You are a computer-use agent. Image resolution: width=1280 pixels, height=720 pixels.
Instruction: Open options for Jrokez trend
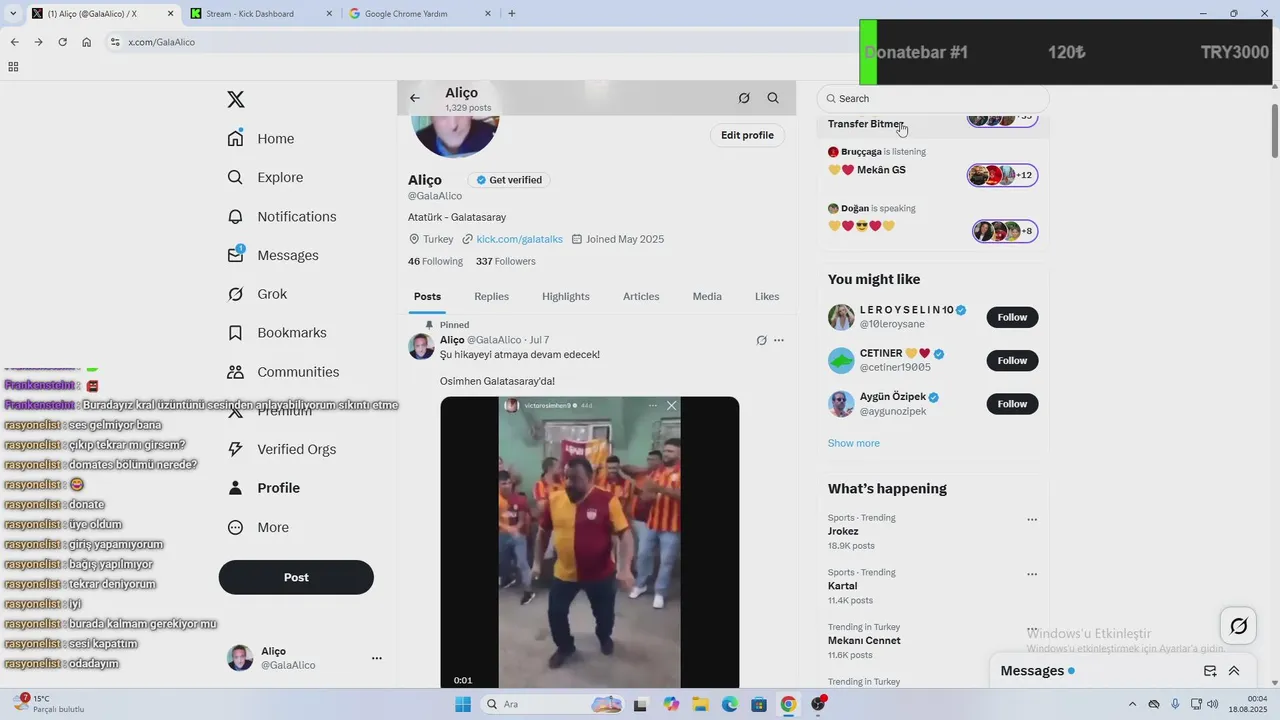pyautogui.click(x=1032, y=520)
